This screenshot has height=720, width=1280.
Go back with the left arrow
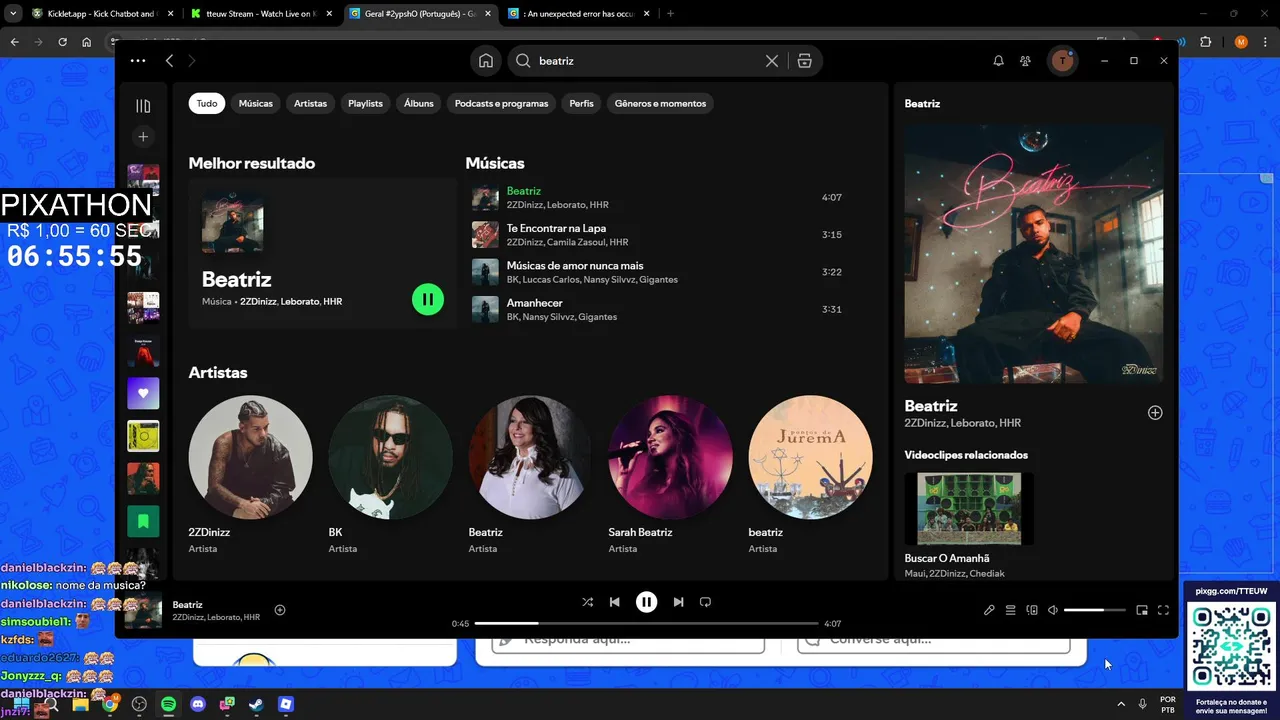click(x=169, y=61)
